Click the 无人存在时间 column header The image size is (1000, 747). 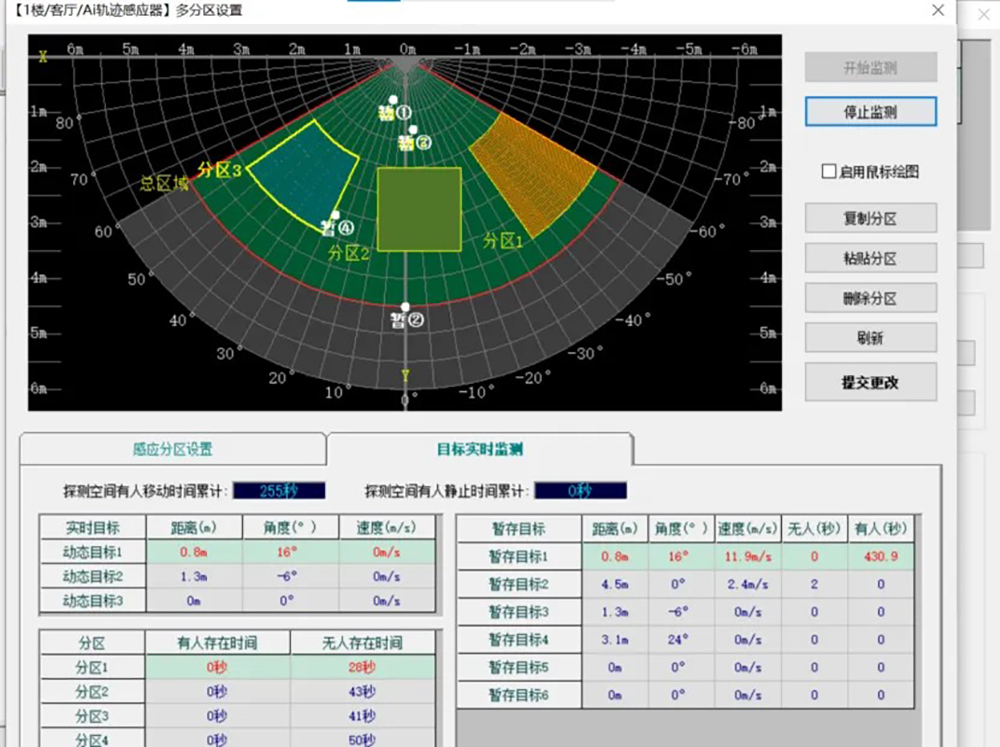362,642
